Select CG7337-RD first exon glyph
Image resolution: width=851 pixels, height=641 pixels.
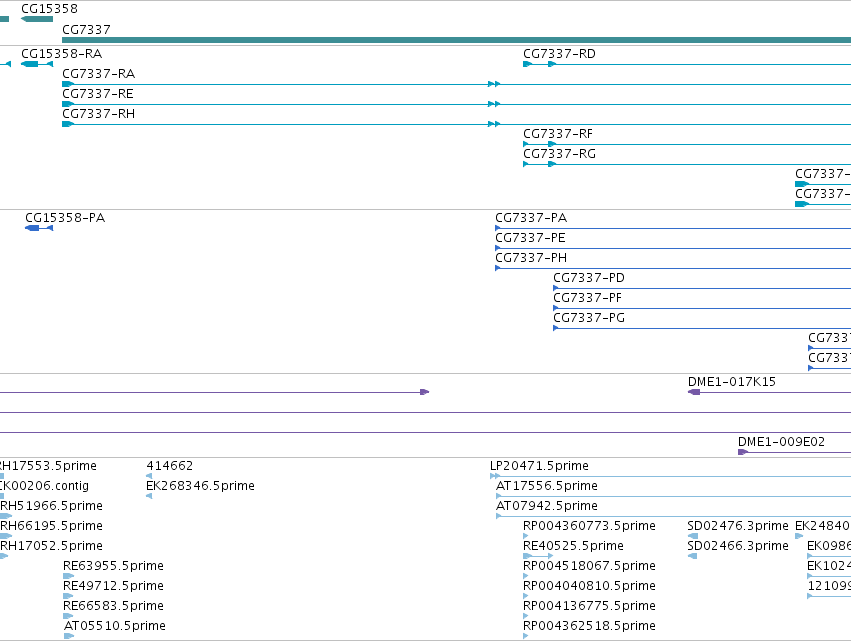pyautogui.click(x=527, y=64)
